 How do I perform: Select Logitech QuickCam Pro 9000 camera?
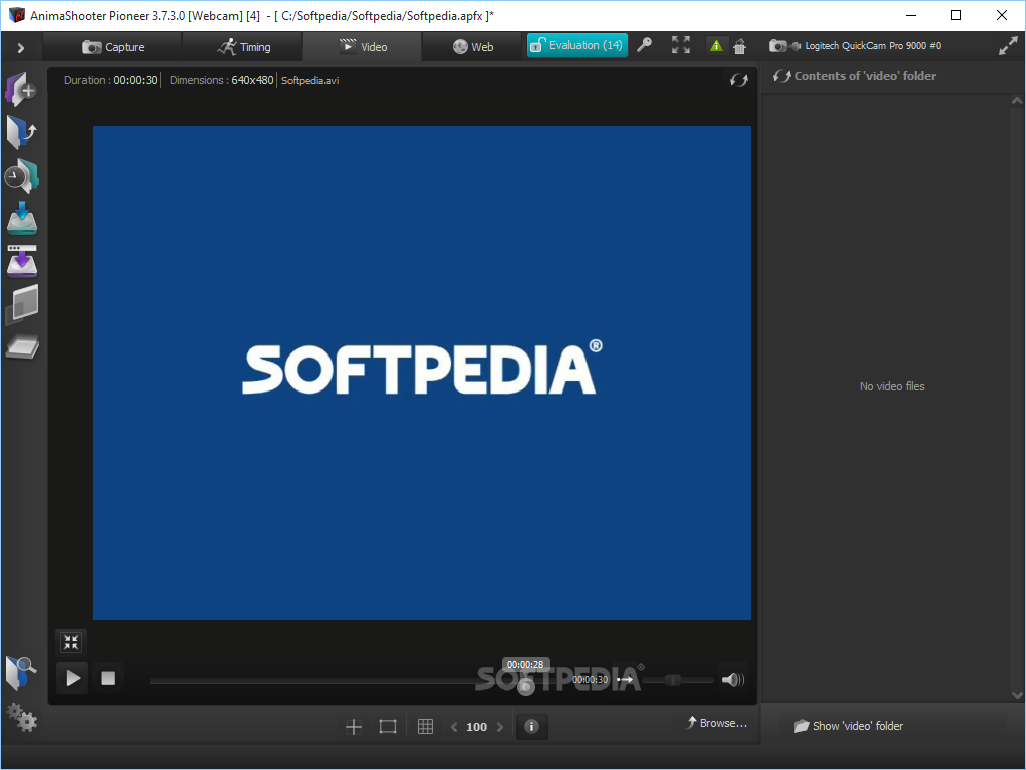pyautogui.click(x=855, y=46)
